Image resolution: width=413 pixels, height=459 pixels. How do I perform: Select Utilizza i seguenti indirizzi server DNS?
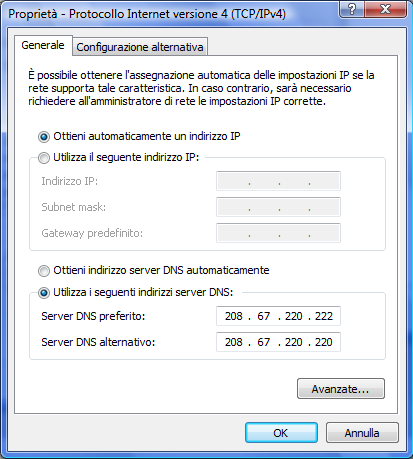coord(44,293)
